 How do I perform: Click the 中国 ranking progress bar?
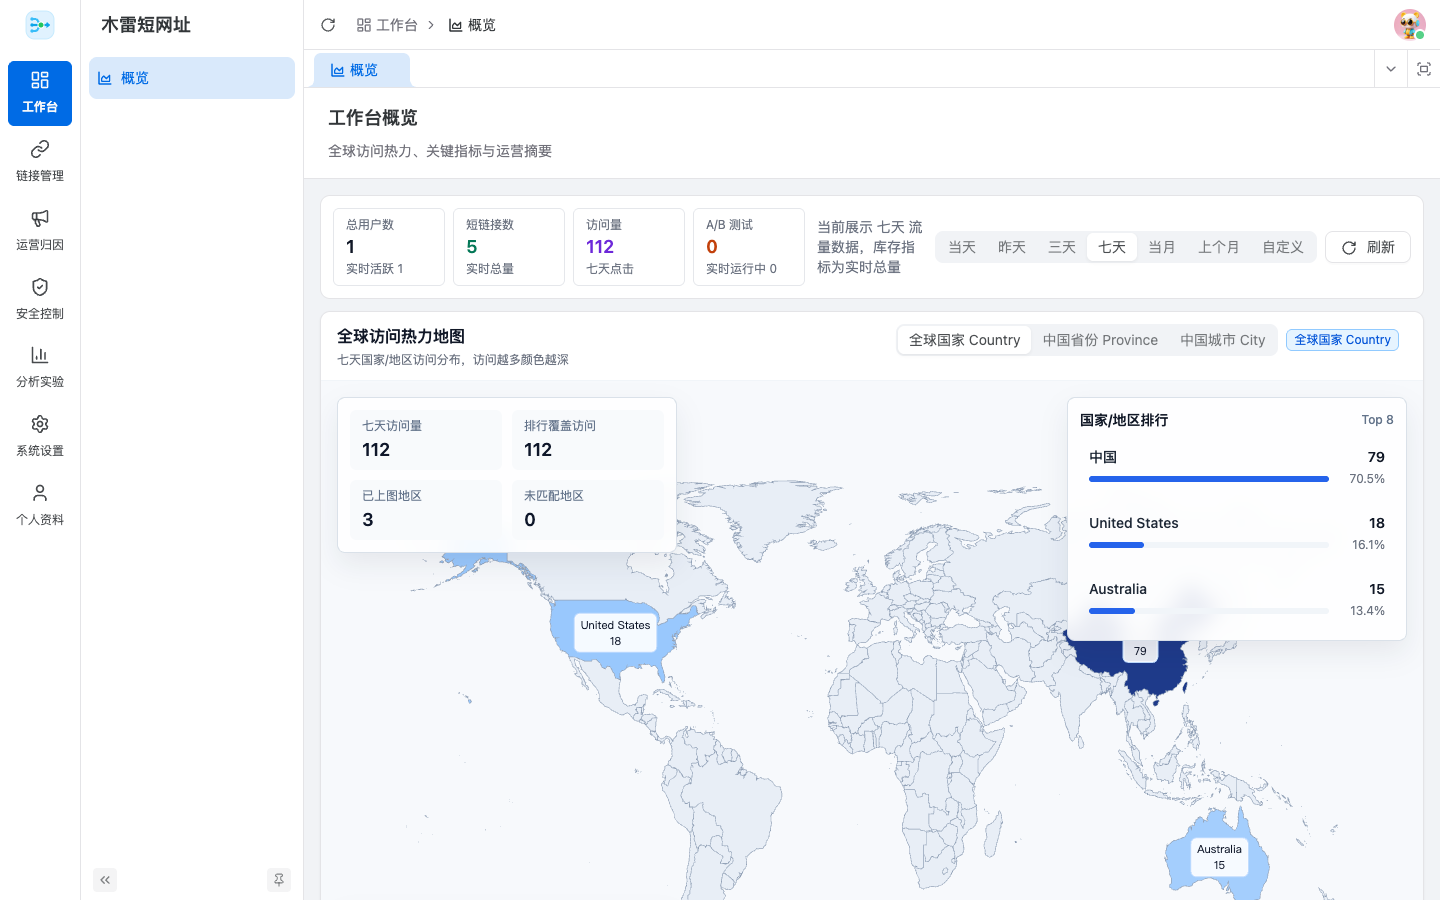coord(1209,479)
